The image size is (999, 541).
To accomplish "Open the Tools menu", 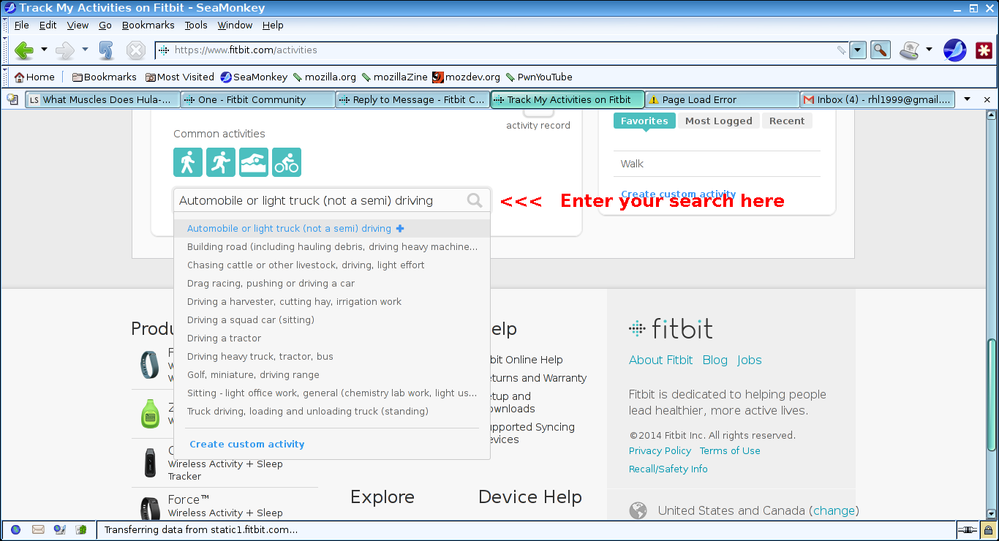I will (x=196, y=25).
